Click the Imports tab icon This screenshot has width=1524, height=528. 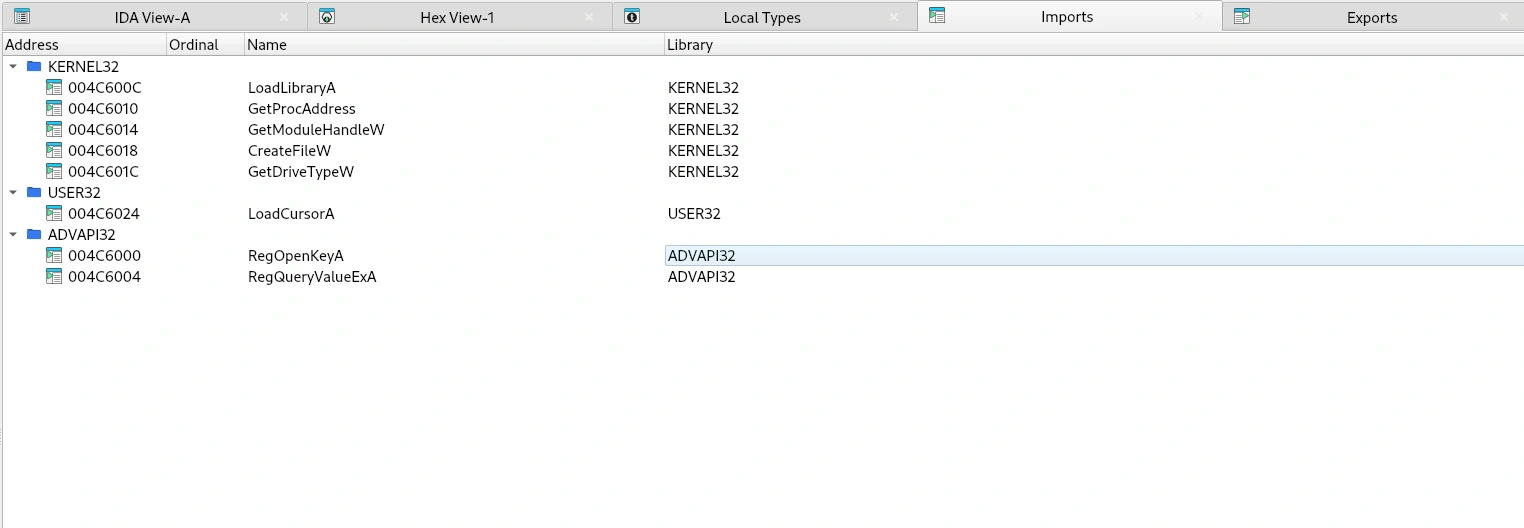[x=937, y=15]
